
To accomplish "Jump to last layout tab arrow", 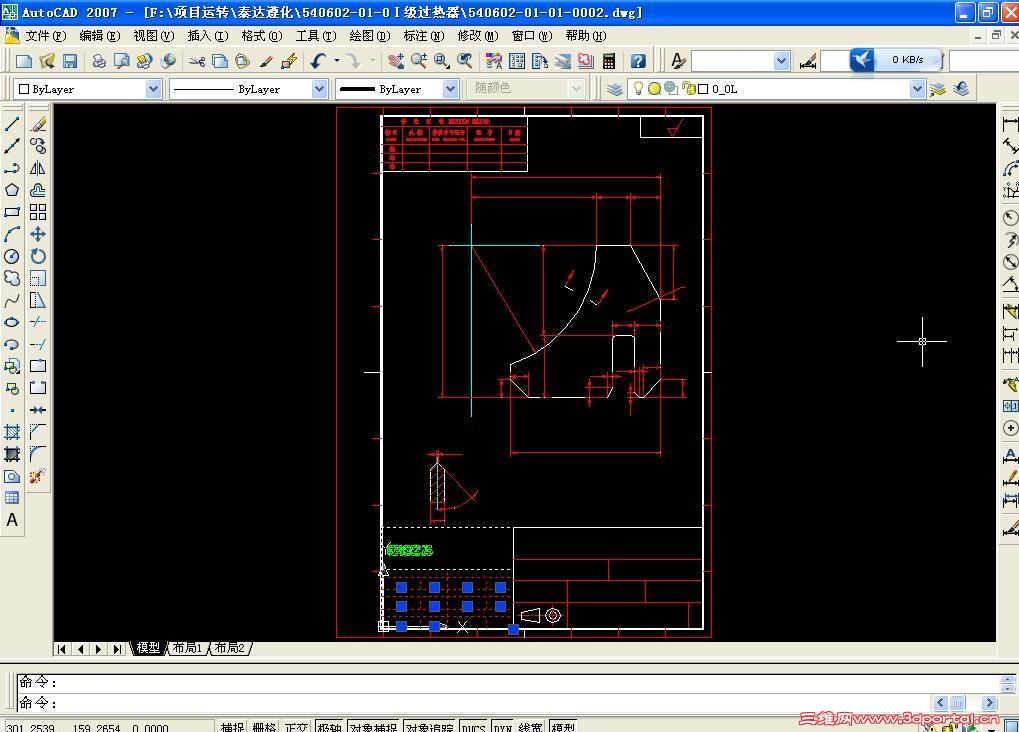I will pos(117,649).
